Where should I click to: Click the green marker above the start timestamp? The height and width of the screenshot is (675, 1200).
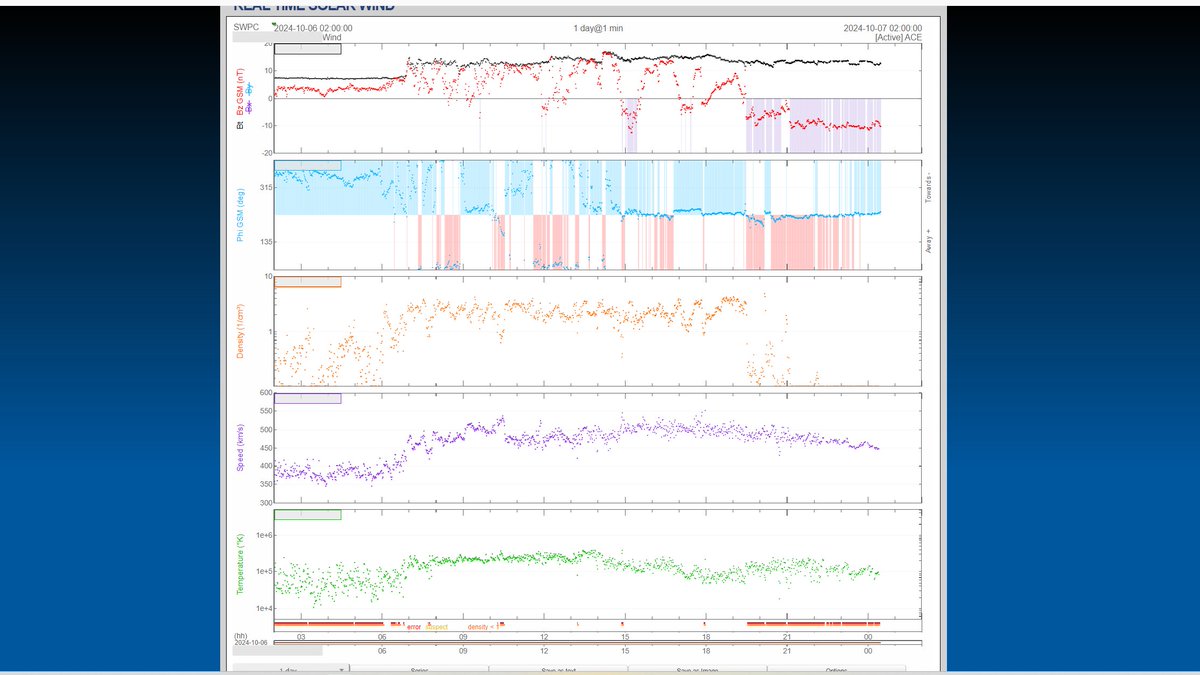click(272, 24)
